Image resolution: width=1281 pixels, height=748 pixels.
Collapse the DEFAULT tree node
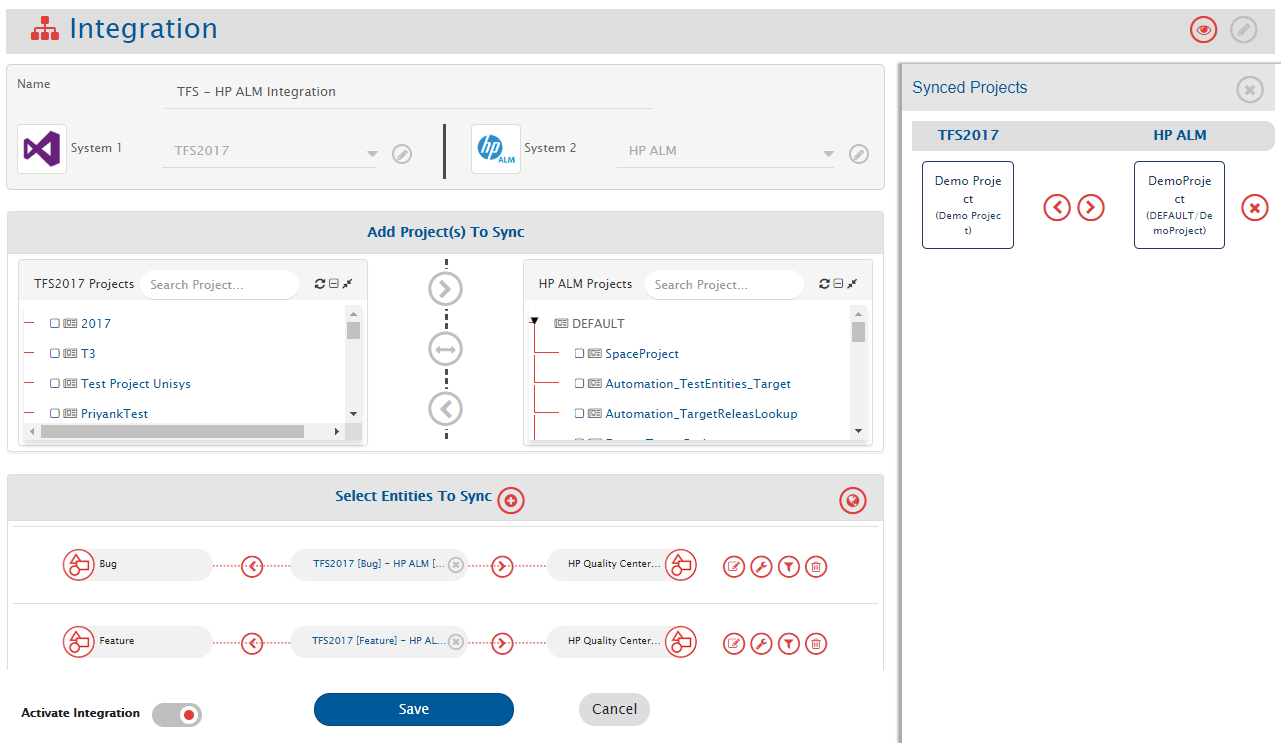pos(534,322)
